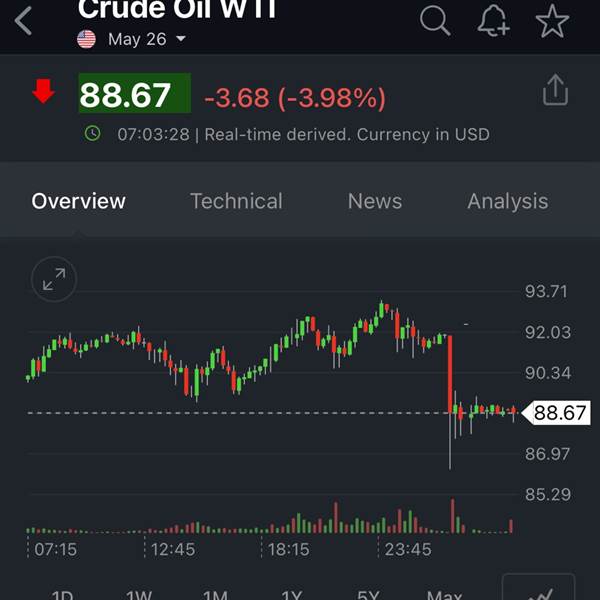Image resolution: width=600 pixels, height=600 pixels.
Task: Tap the back arrow icon
Action: [x=24, y=20]
